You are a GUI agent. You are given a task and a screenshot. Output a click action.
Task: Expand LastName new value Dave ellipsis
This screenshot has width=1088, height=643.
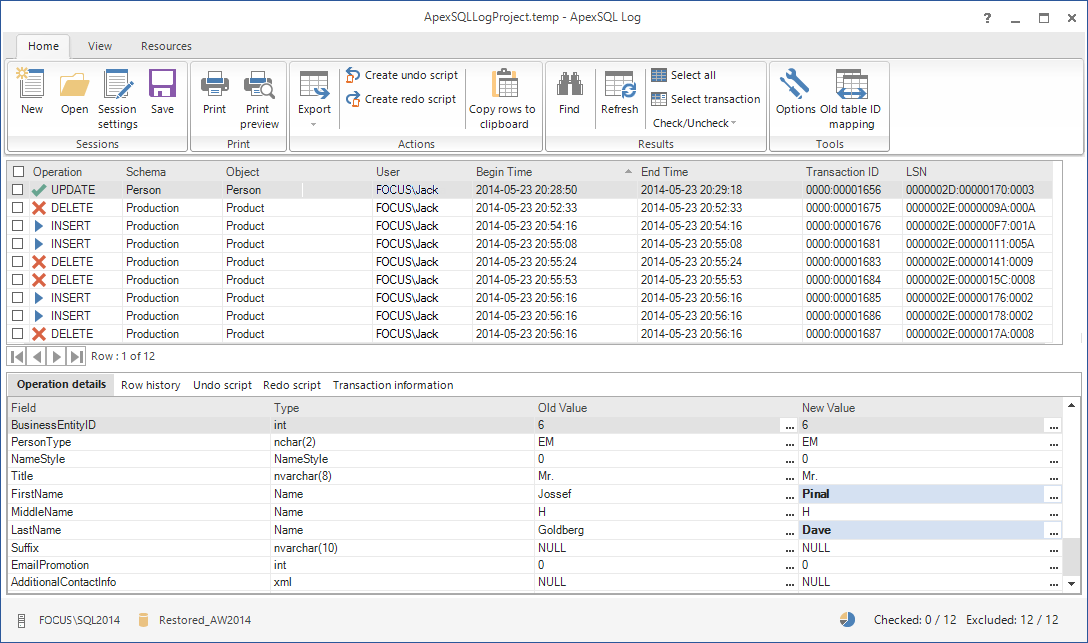pos(1053,531)
